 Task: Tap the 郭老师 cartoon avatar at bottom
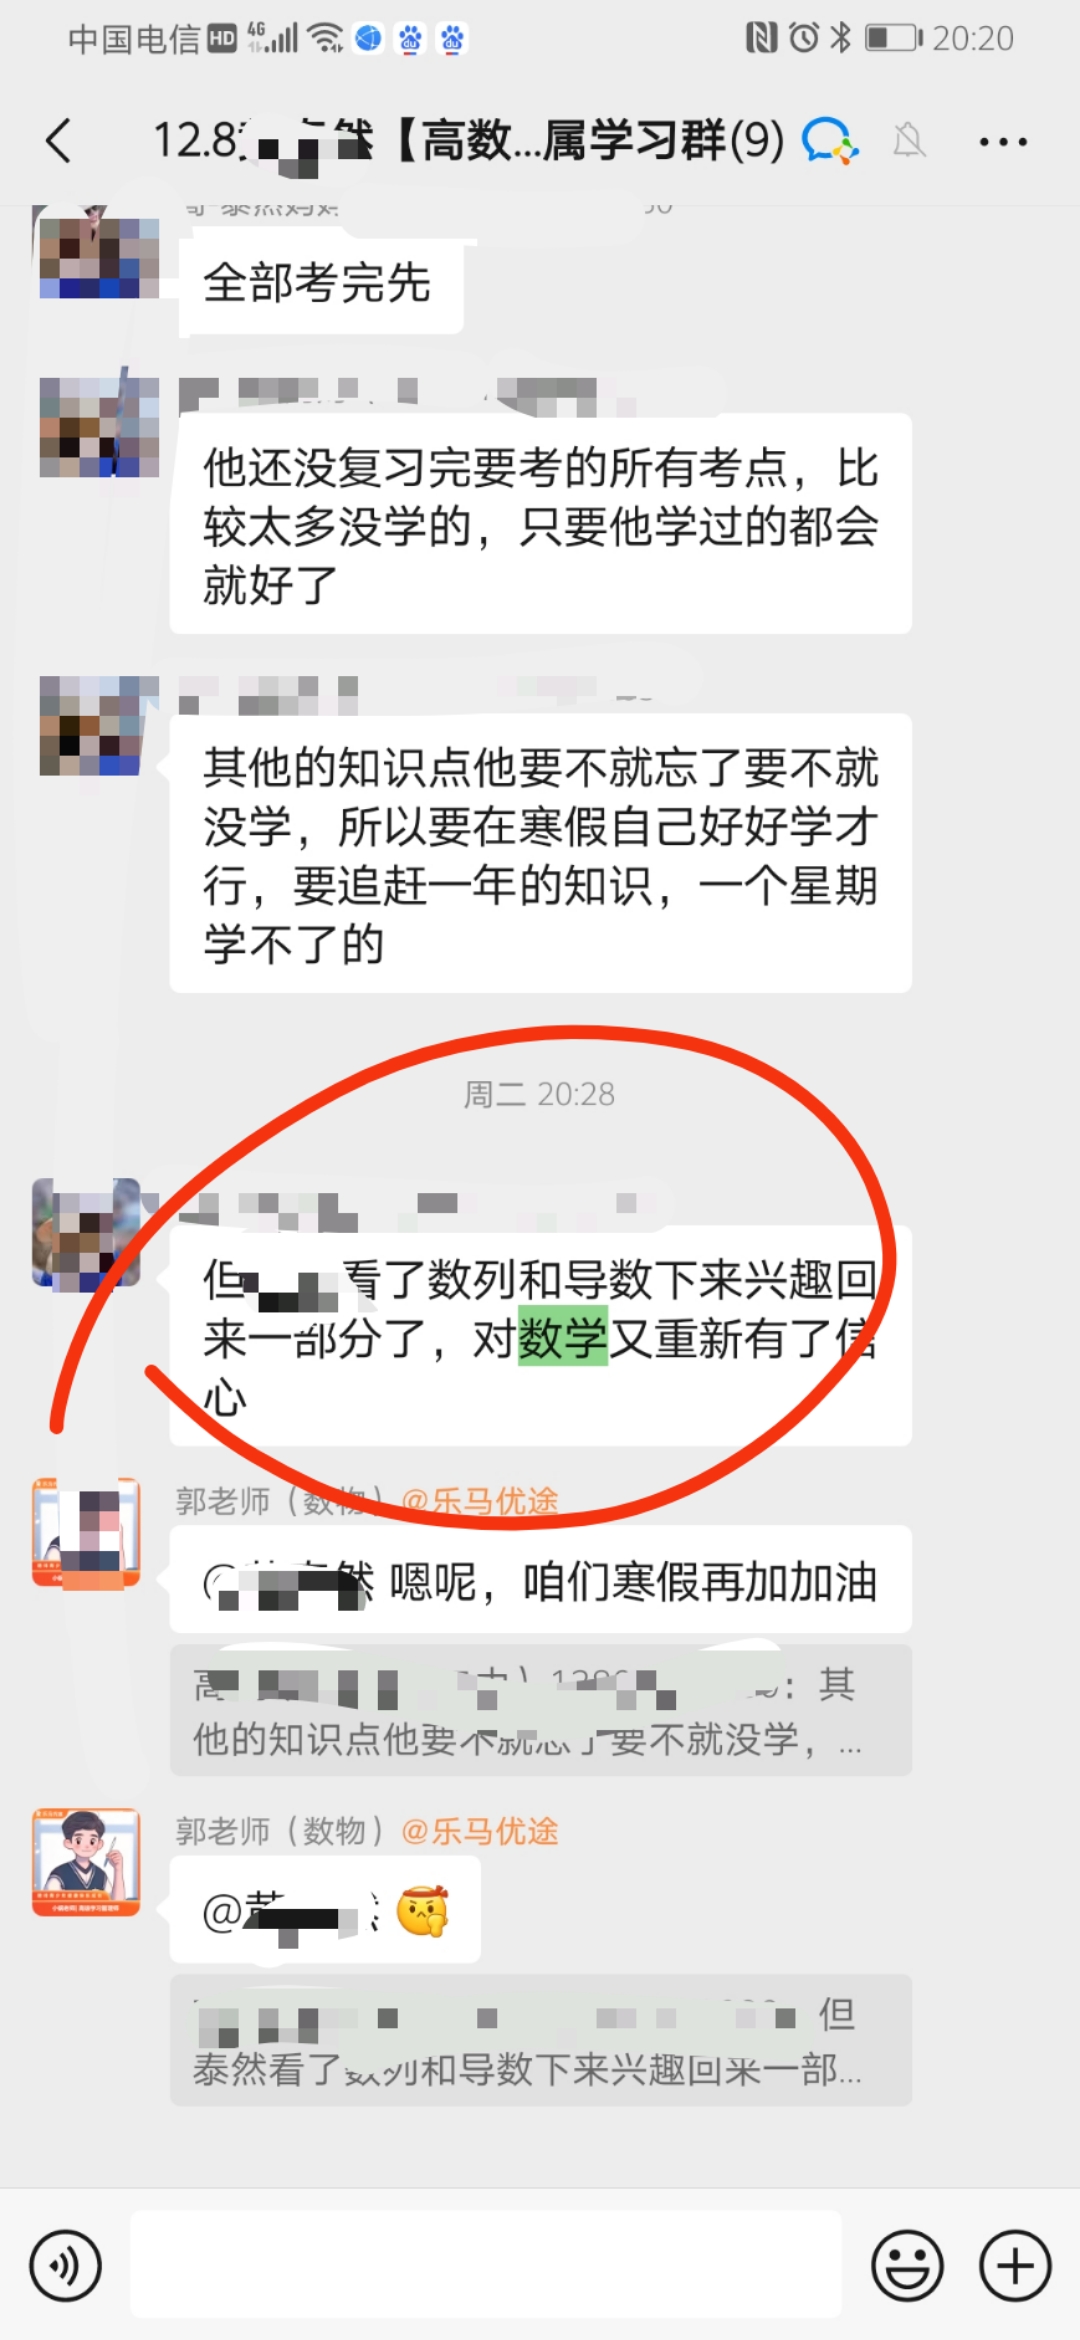[86, 1861]
